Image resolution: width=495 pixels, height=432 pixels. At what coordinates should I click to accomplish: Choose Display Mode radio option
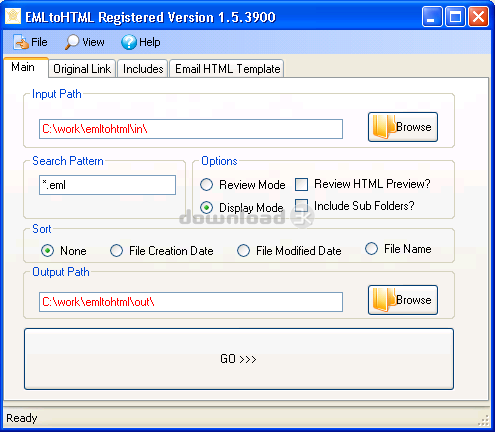click(x=206, y=207)
